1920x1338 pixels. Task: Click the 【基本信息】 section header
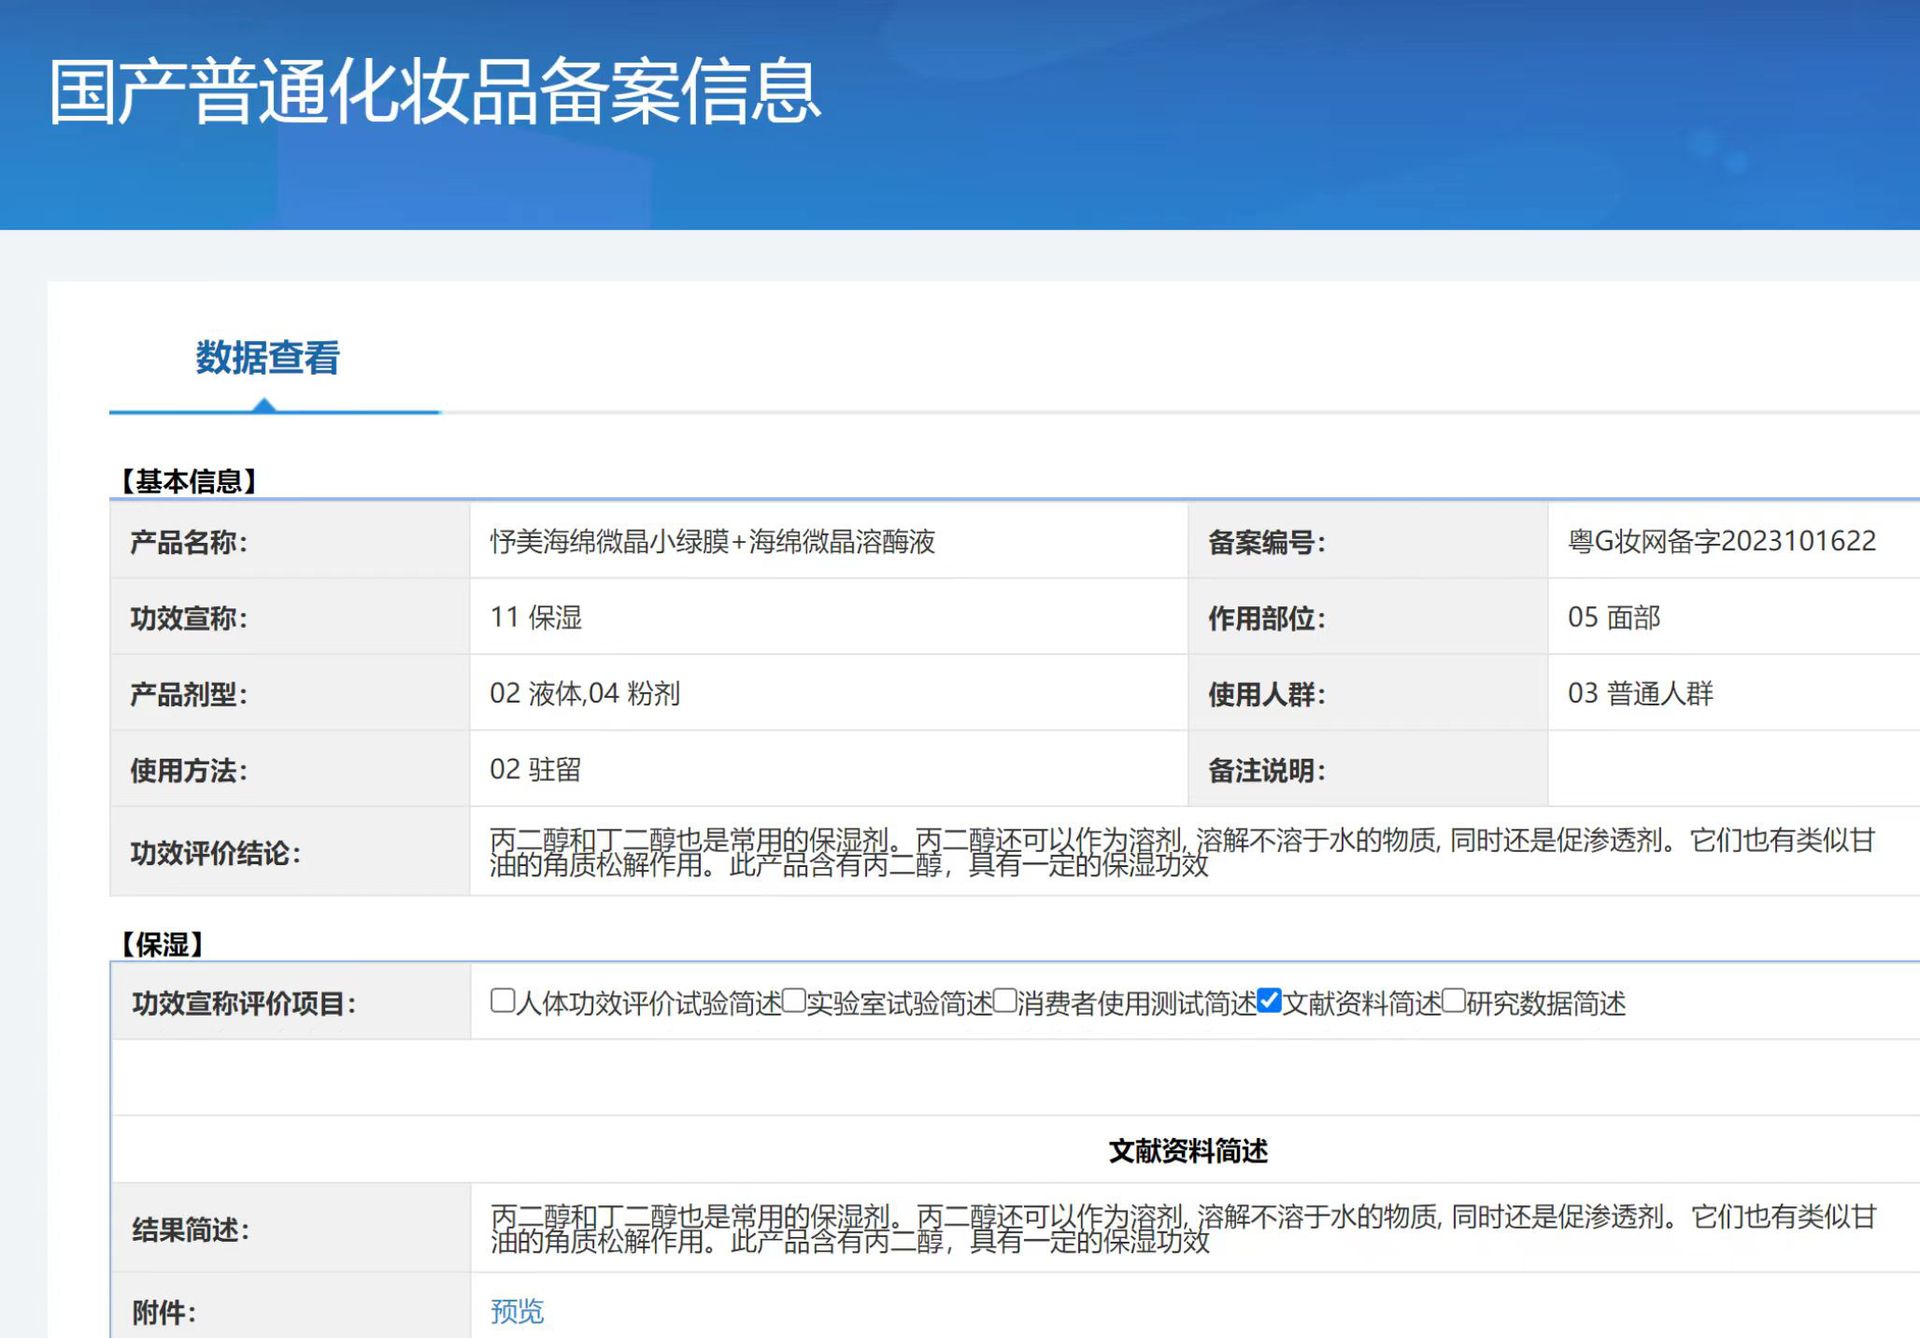click(x=188, y=481)
